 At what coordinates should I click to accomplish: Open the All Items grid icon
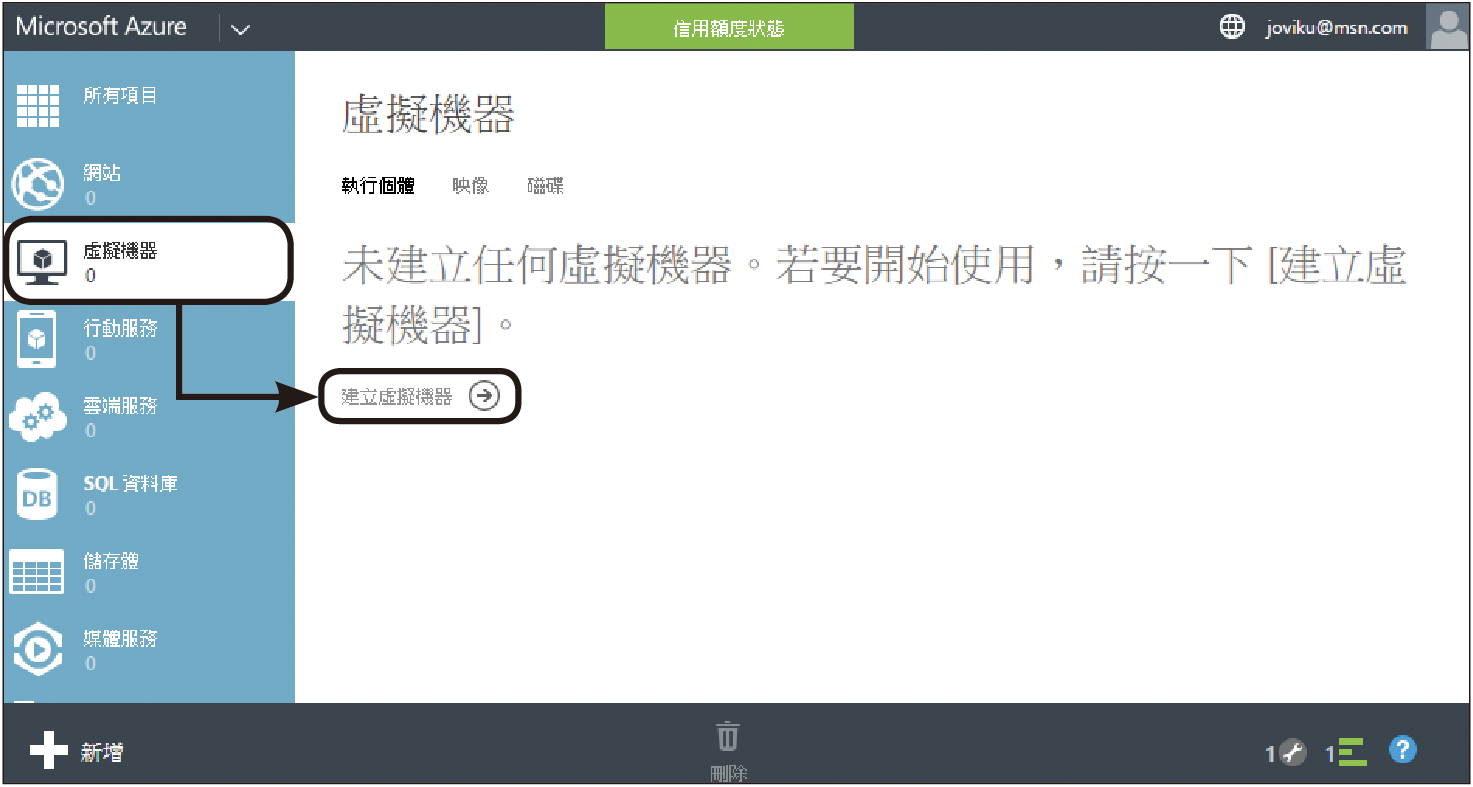39,105
